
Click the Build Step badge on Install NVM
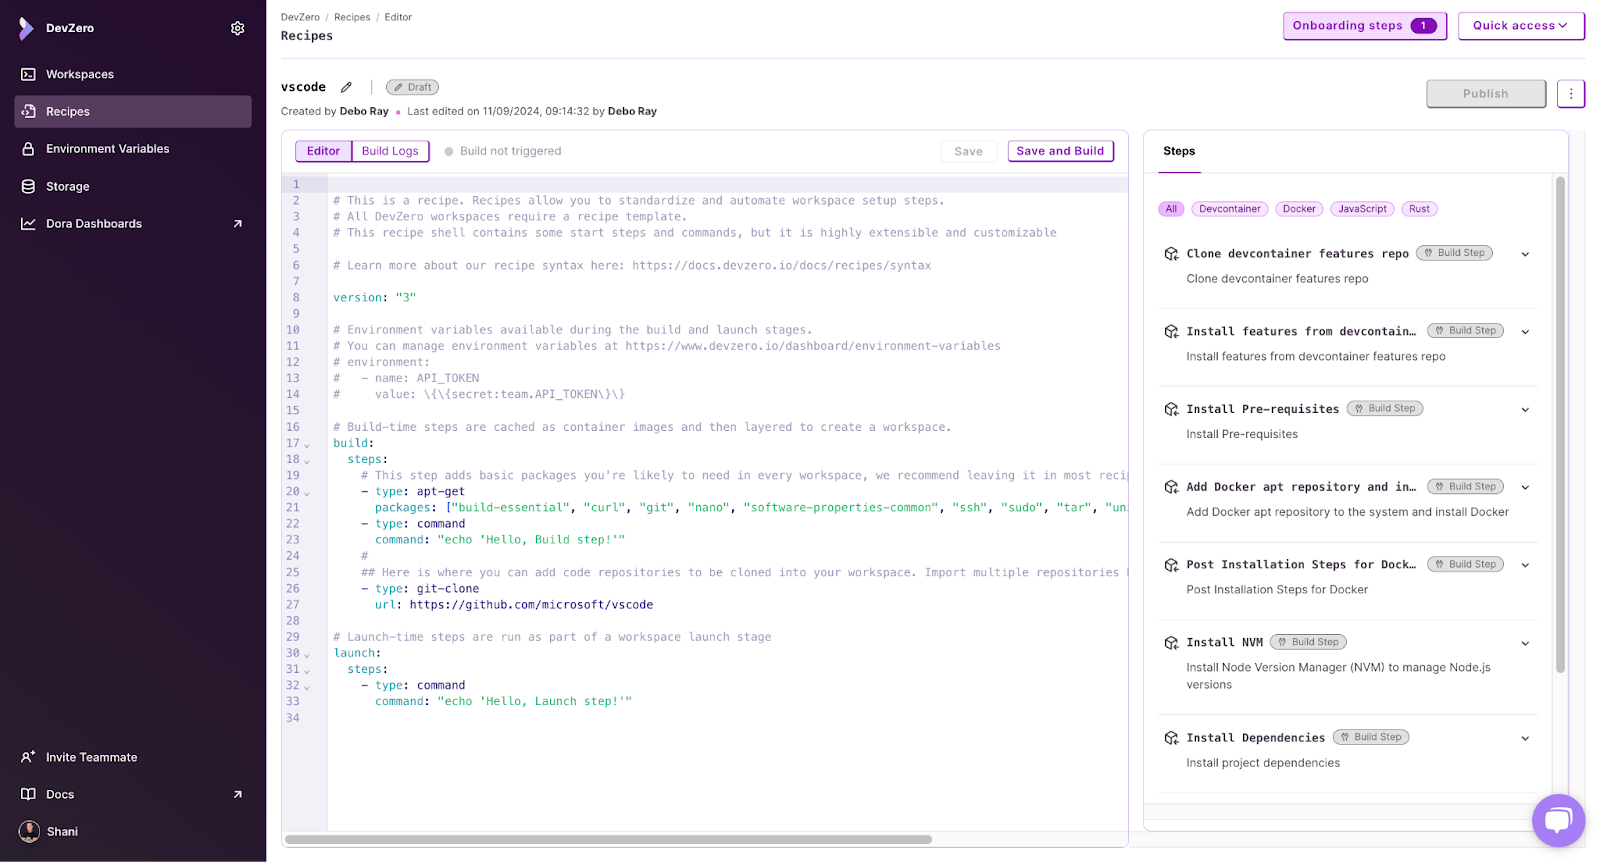[x=1308, y=643]
